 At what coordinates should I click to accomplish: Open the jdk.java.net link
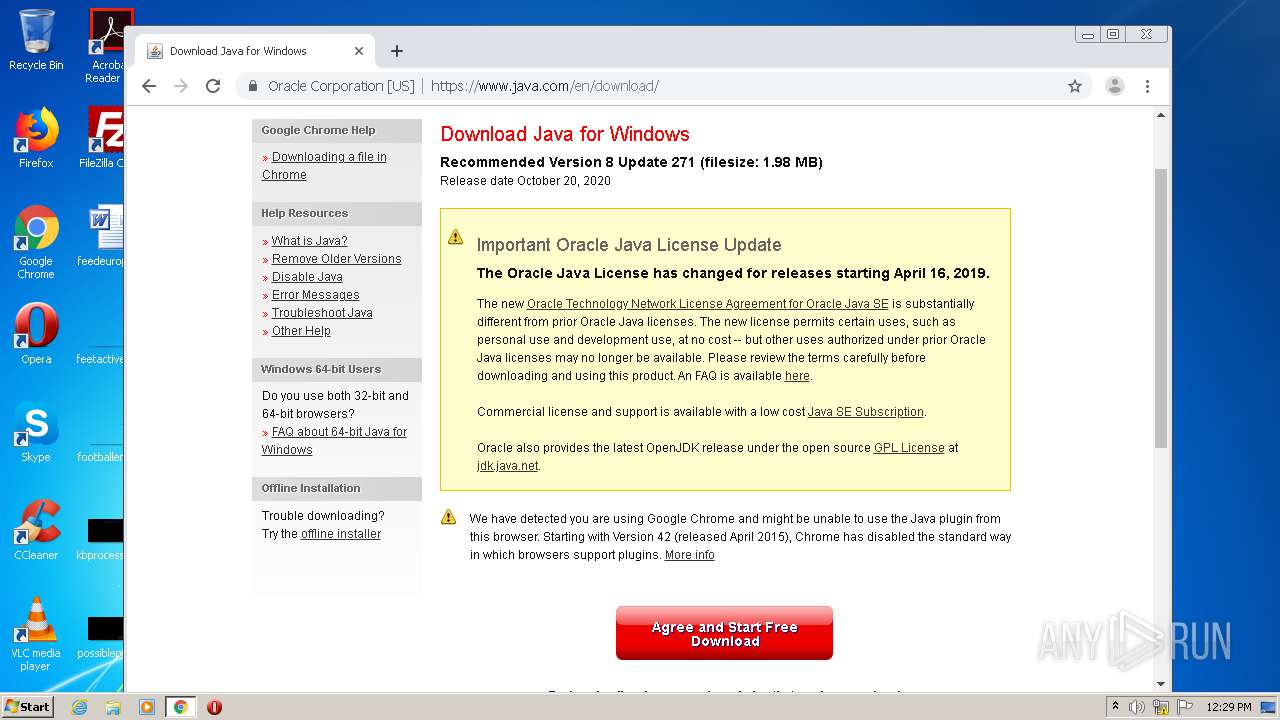[508, 466]
